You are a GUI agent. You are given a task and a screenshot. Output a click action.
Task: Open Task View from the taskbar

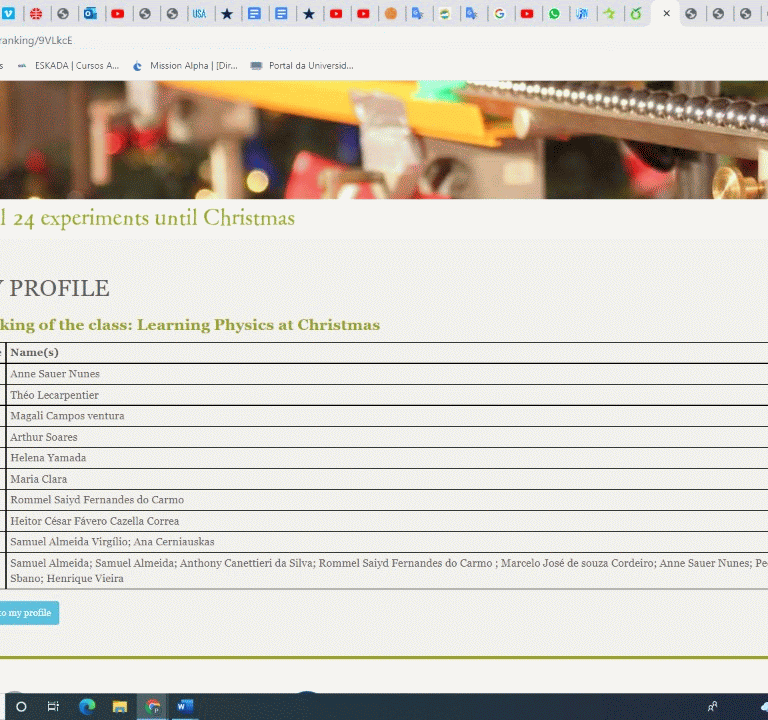53,706
